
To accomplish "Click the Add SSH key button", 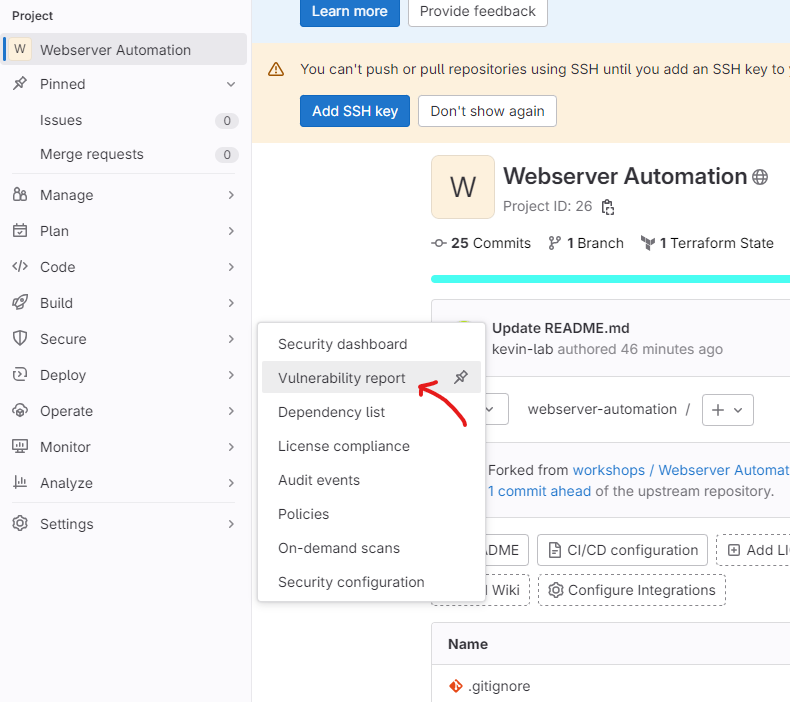I will (x=355, y=111).
